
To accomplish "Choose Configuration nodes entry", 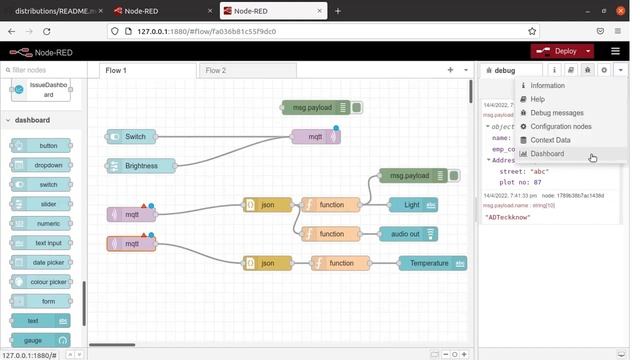I will tap(572, 127).
